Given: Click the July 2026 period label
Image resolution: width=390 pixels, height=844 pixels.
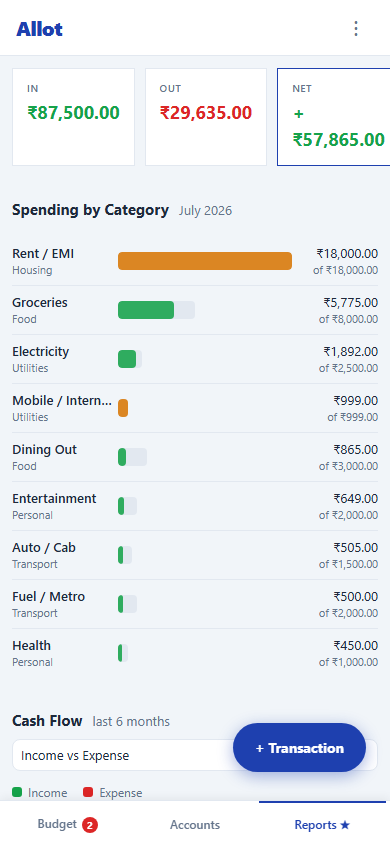Looking at the screenshot, I should [x=205, y=210].
